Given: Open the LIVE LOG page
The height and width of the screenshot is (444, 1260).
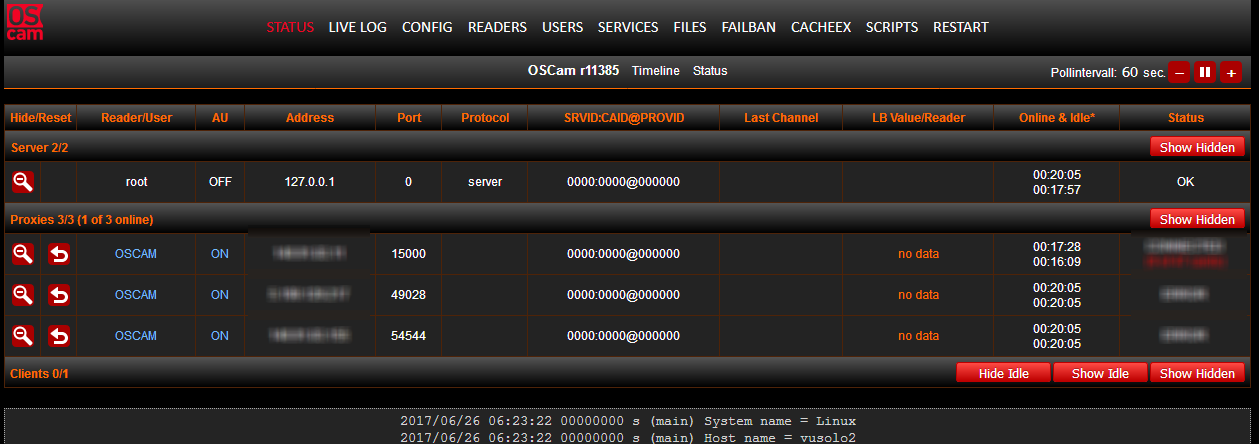Looking at the screenshot, I should pos(357,27).
